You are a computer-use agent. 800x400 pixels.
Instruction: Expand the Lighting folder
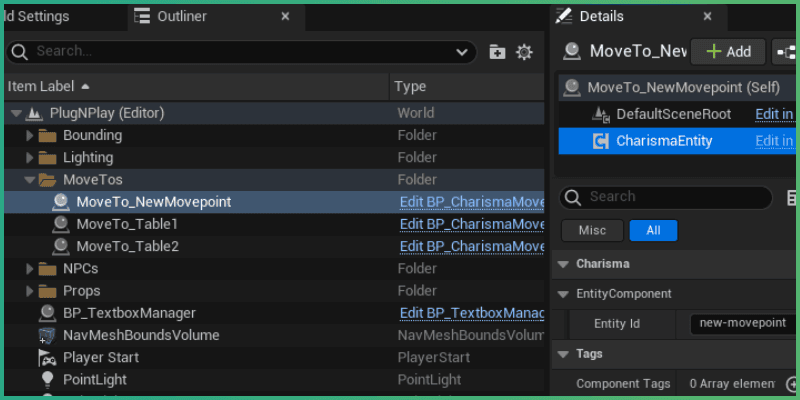click(30, 158)
